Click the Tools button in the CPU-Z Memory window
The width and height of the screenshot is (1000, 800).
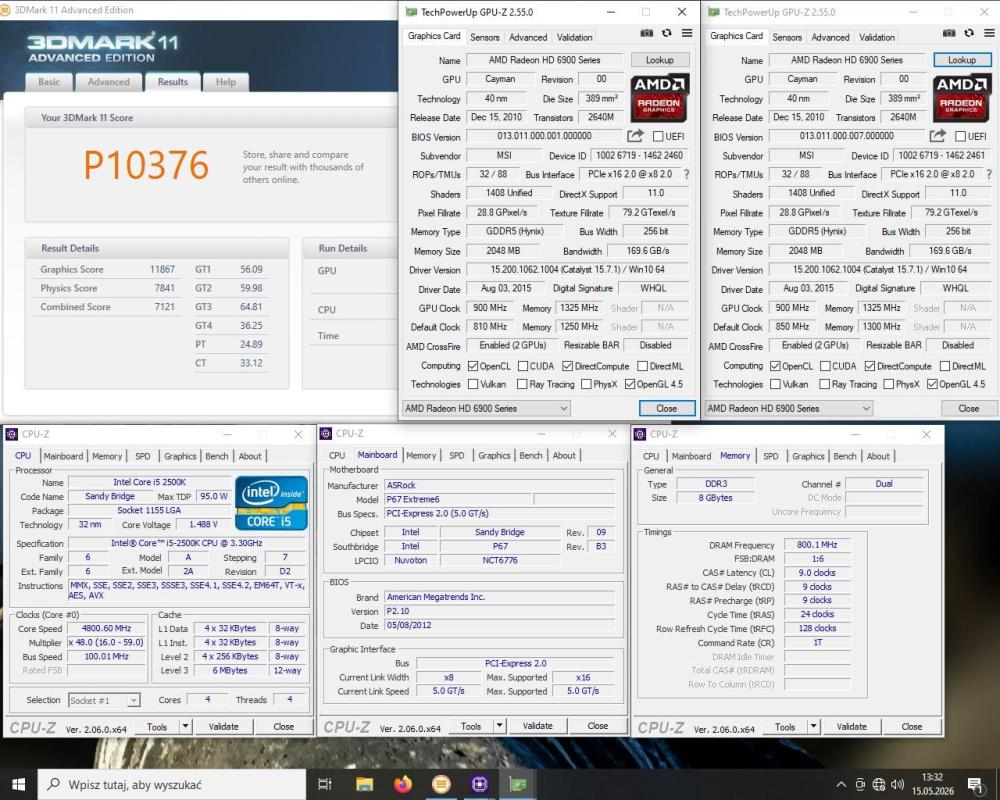pos(784,727)
